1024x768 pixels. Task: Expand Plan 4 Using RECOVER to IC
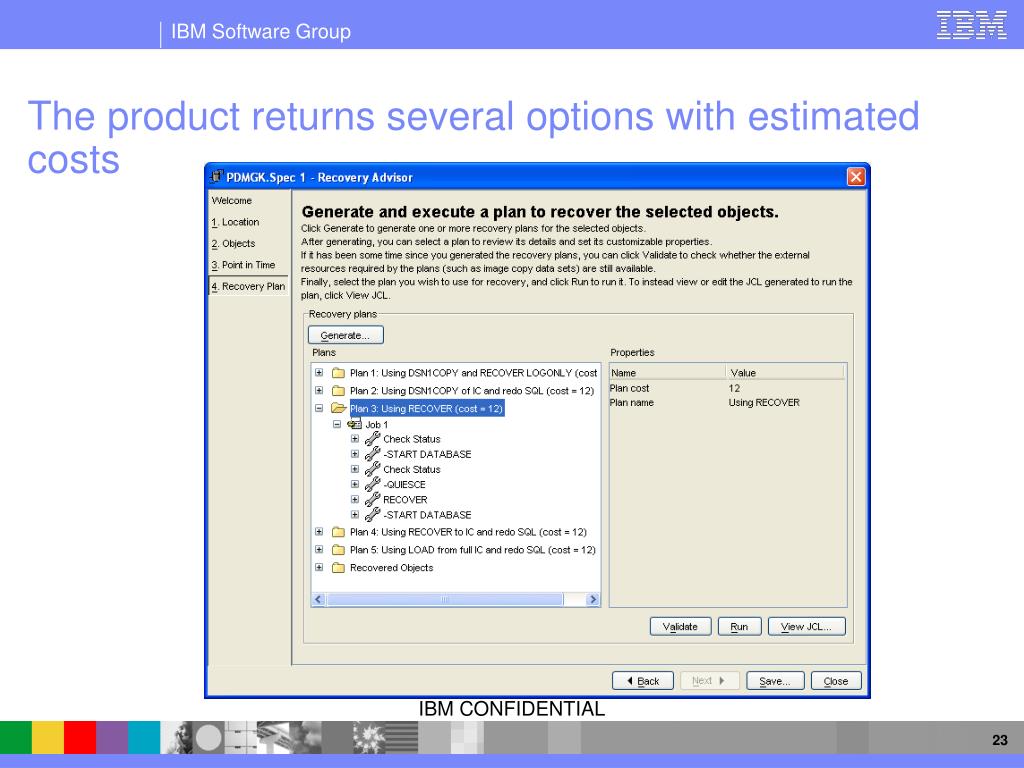319,532
